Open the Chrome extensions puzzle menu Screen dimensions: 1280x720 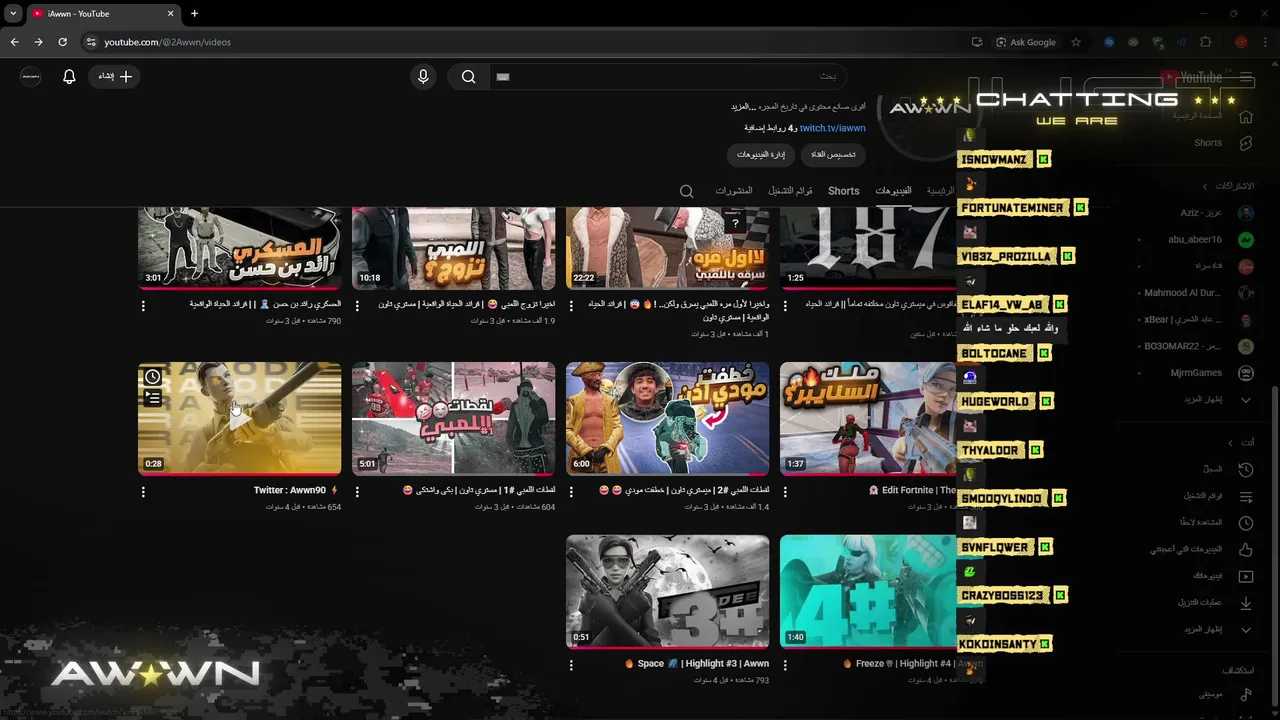pyautogui.click(x=1205, y=42)
